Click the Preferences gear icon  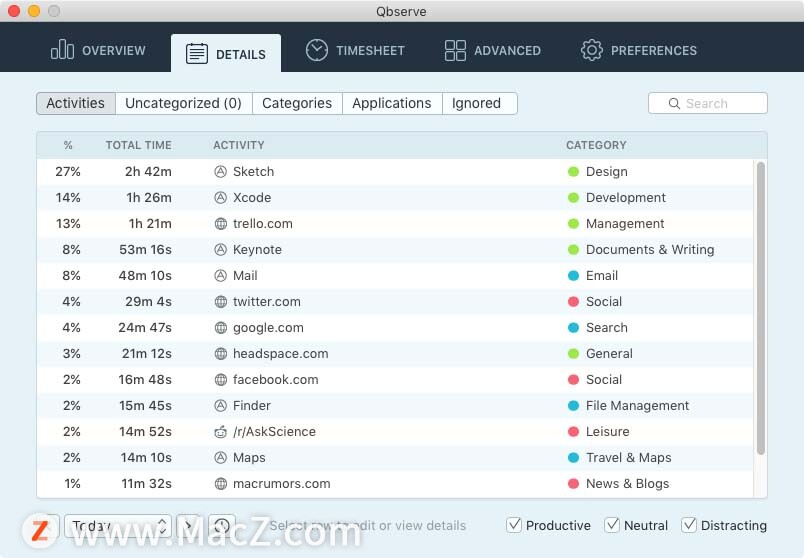[592, 50]
